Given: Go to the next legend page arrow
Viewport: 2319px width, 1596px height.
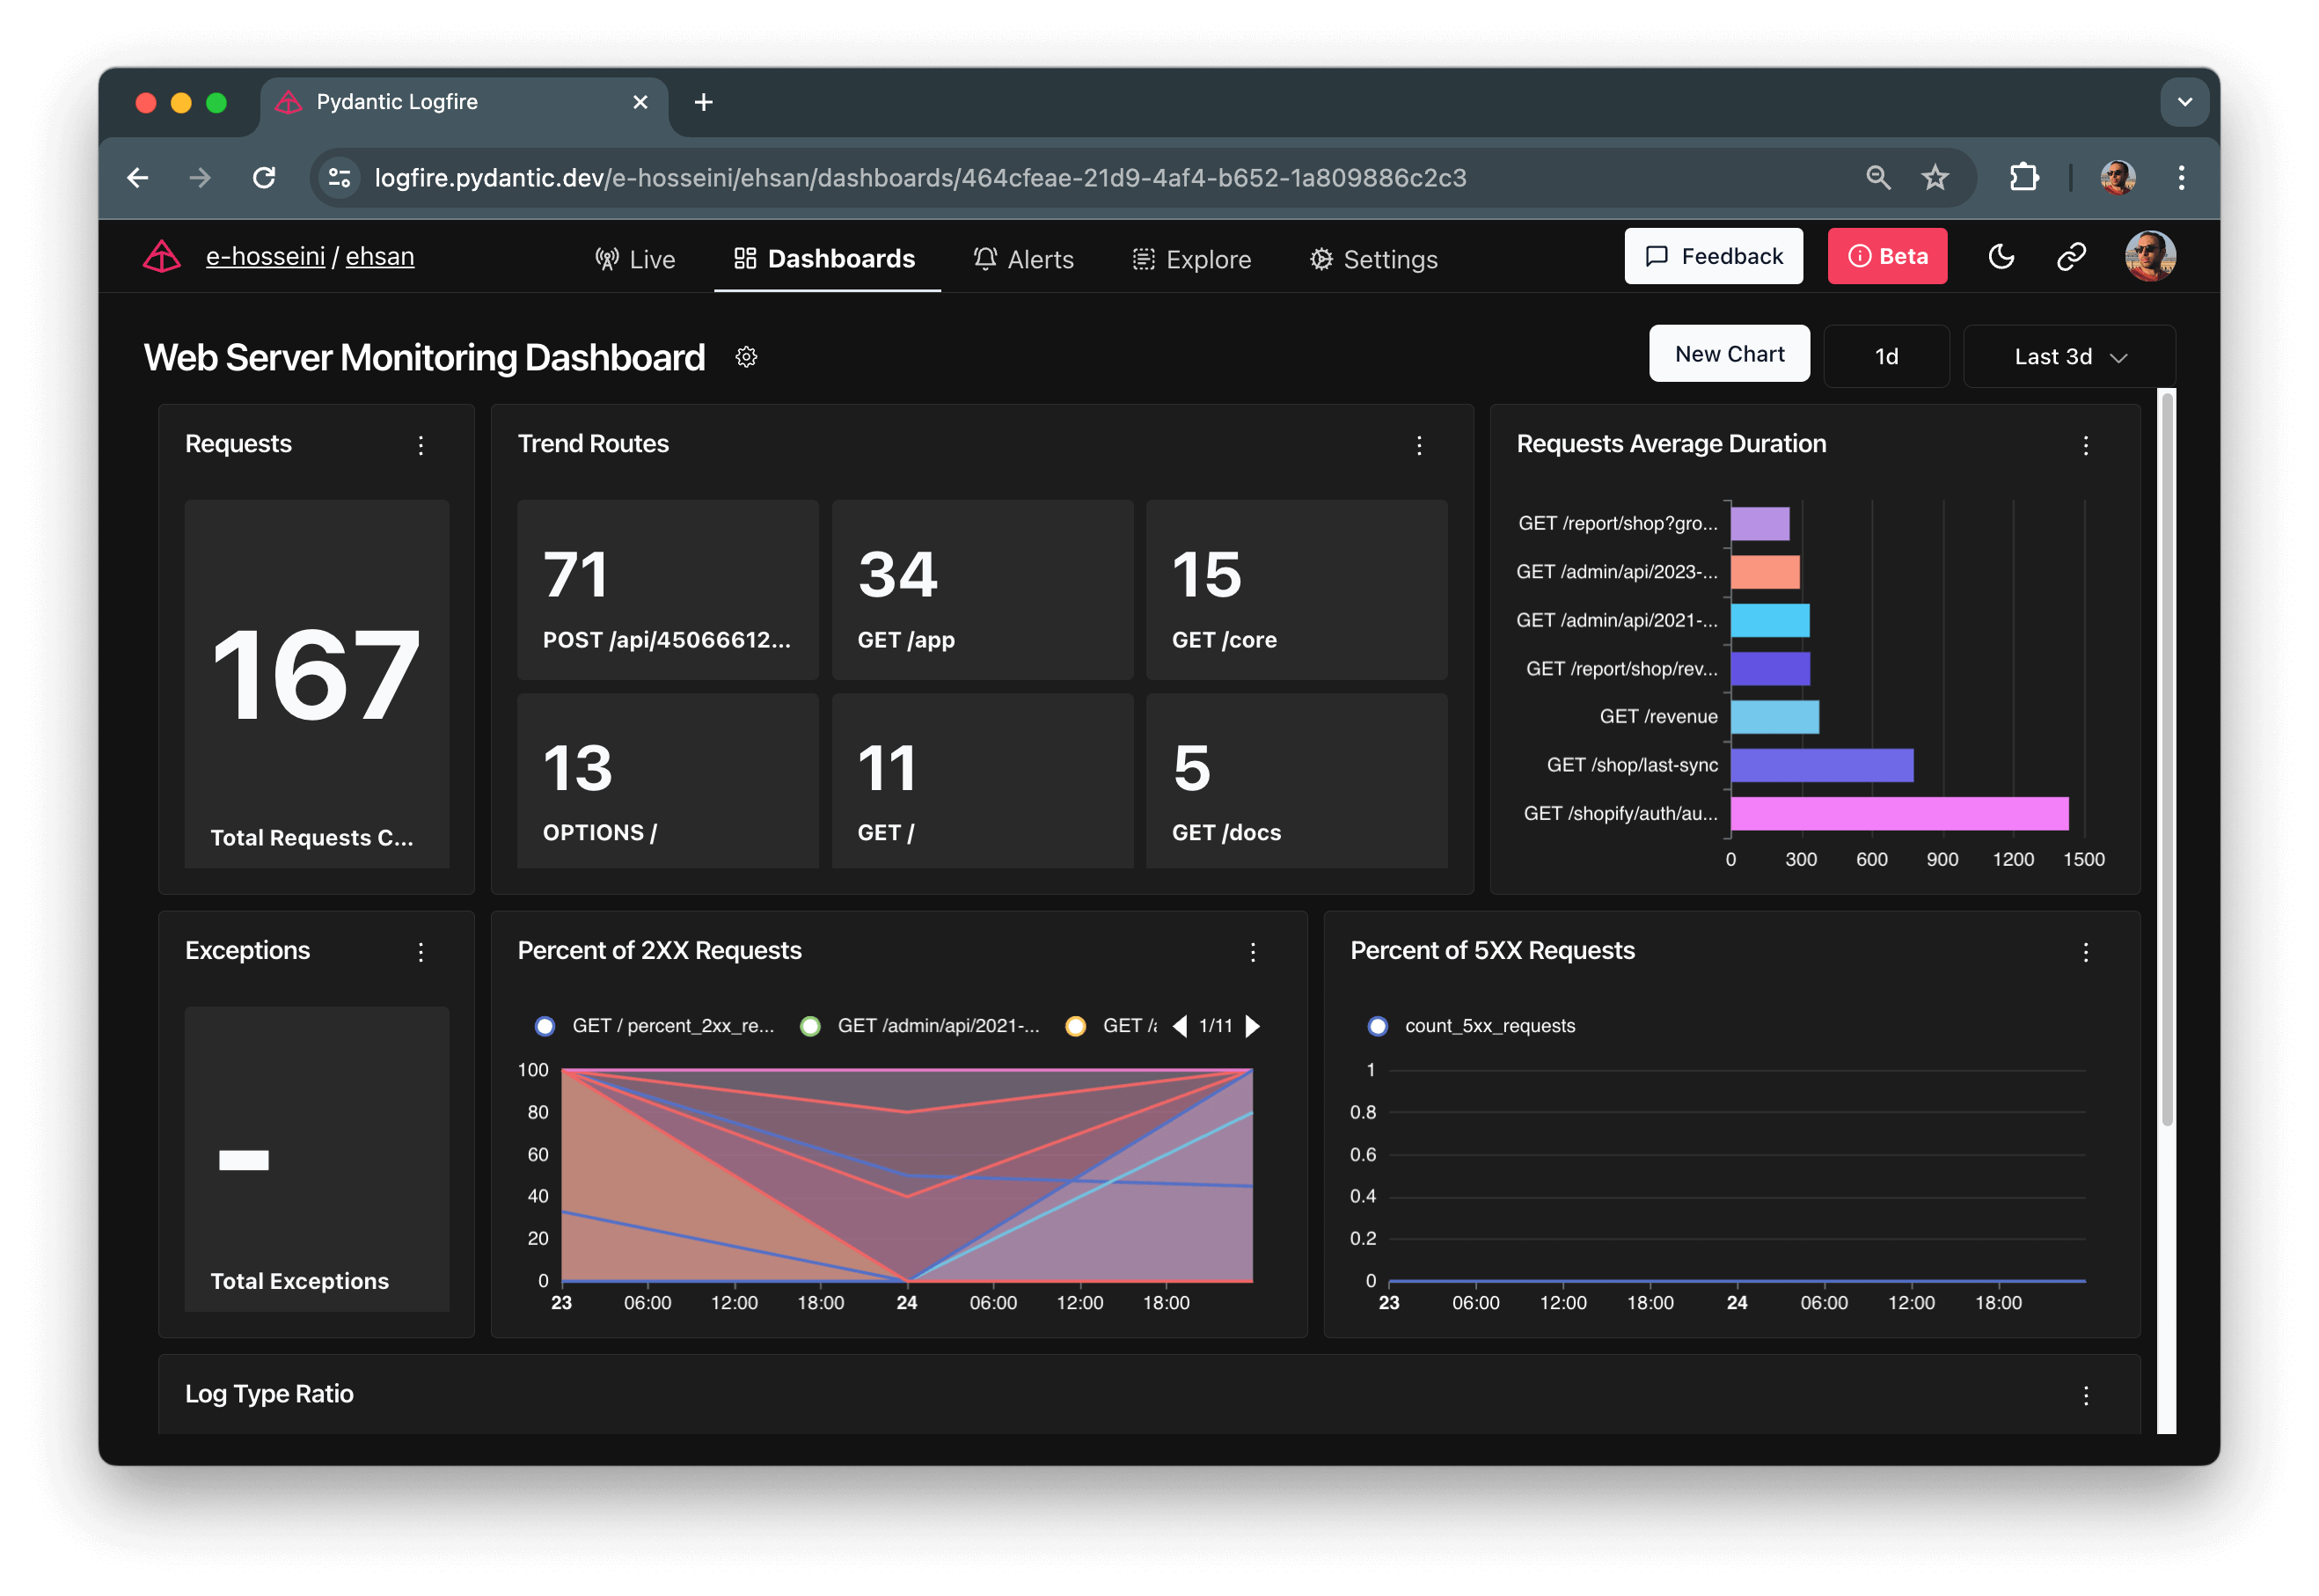Looking at the screenshot, I should coord(1252,1026).
